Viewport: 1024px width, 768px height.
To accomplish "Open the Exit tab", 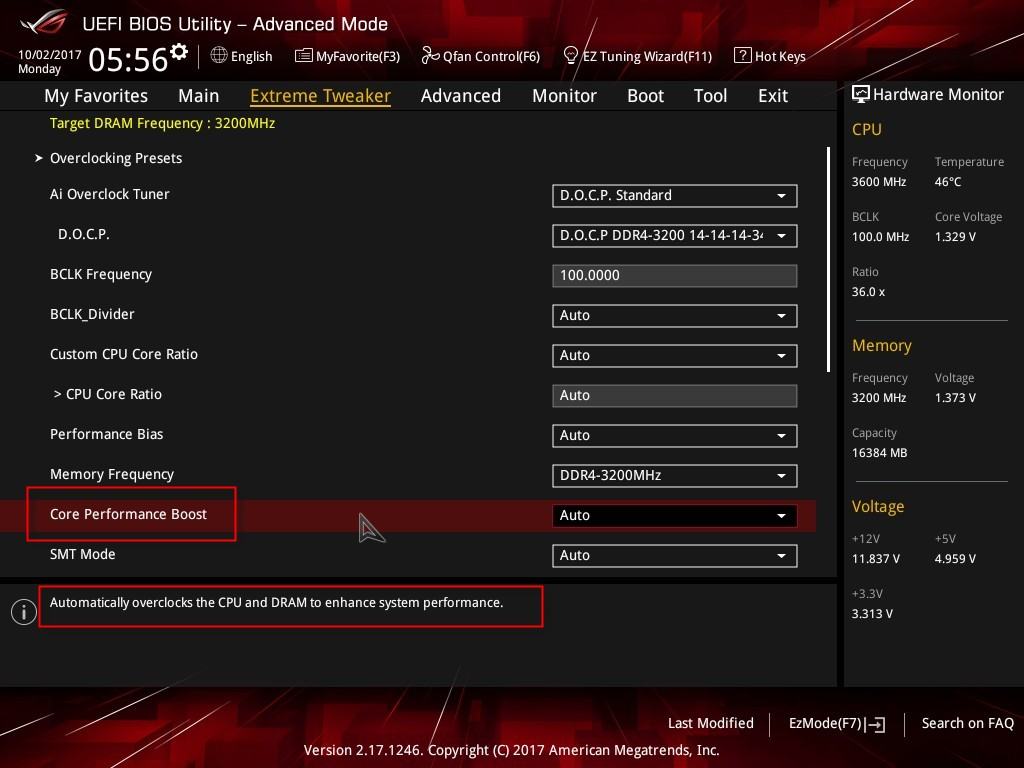I will click(773, 96).
